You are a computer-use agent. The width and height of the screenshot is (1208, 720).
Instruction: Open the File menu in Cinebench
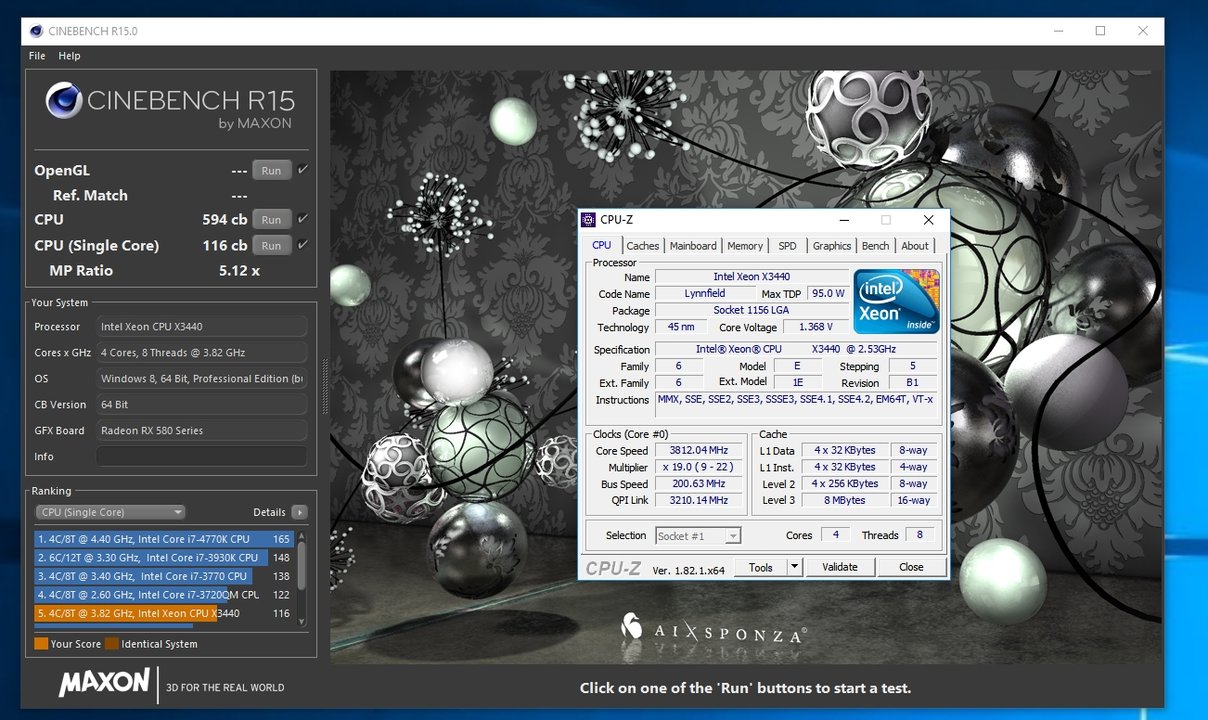[x=37, y=56]
